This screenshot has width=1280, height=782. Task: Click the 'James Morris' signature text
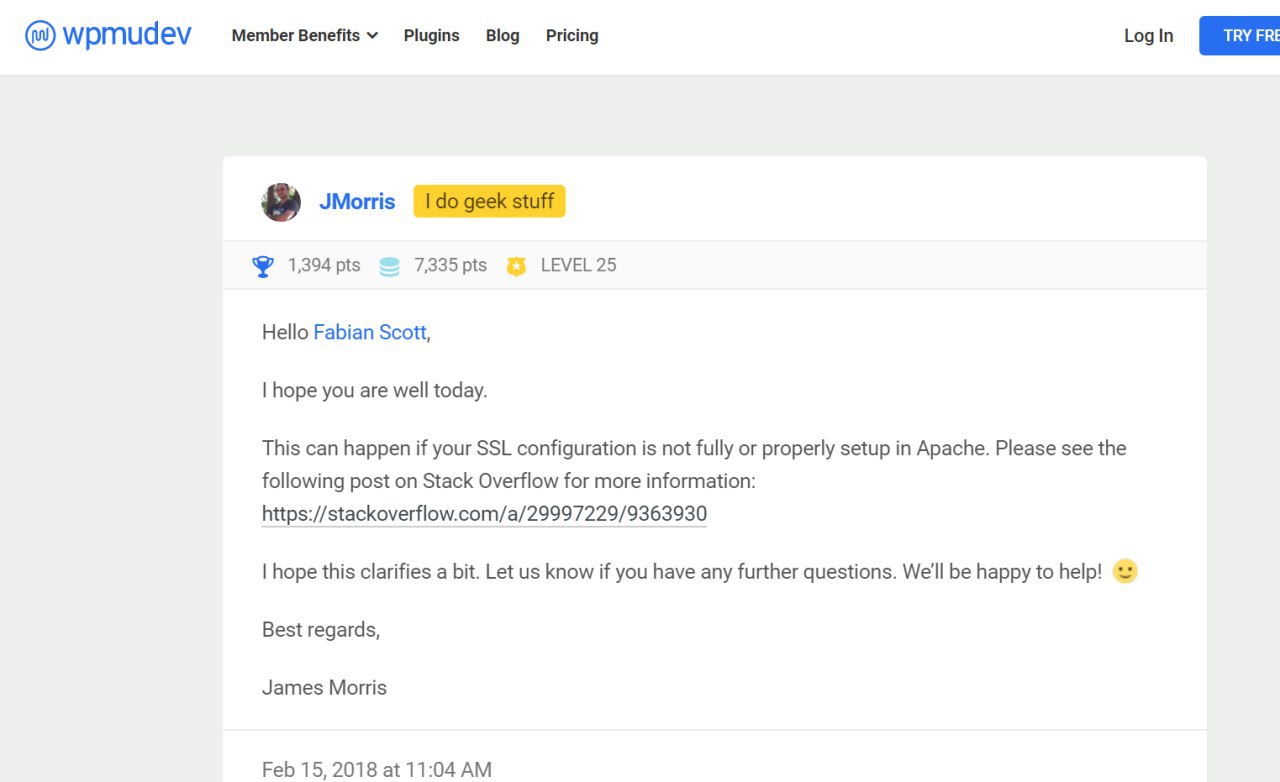click(324, 687)
